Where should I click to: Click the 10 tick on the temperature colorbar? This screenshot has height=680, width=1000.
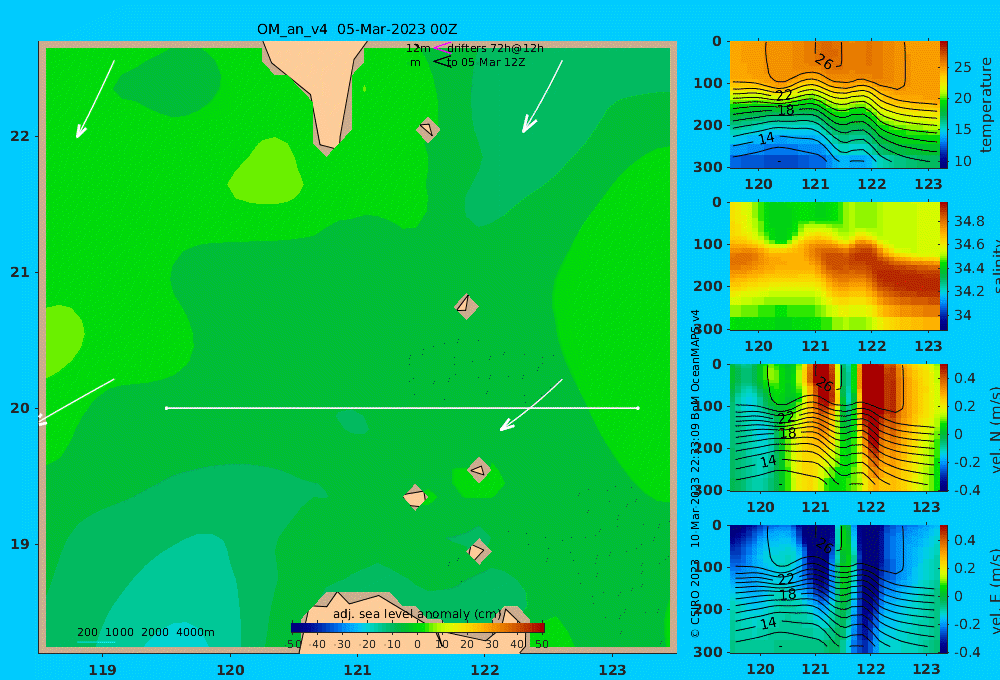[x=963, y=161]
